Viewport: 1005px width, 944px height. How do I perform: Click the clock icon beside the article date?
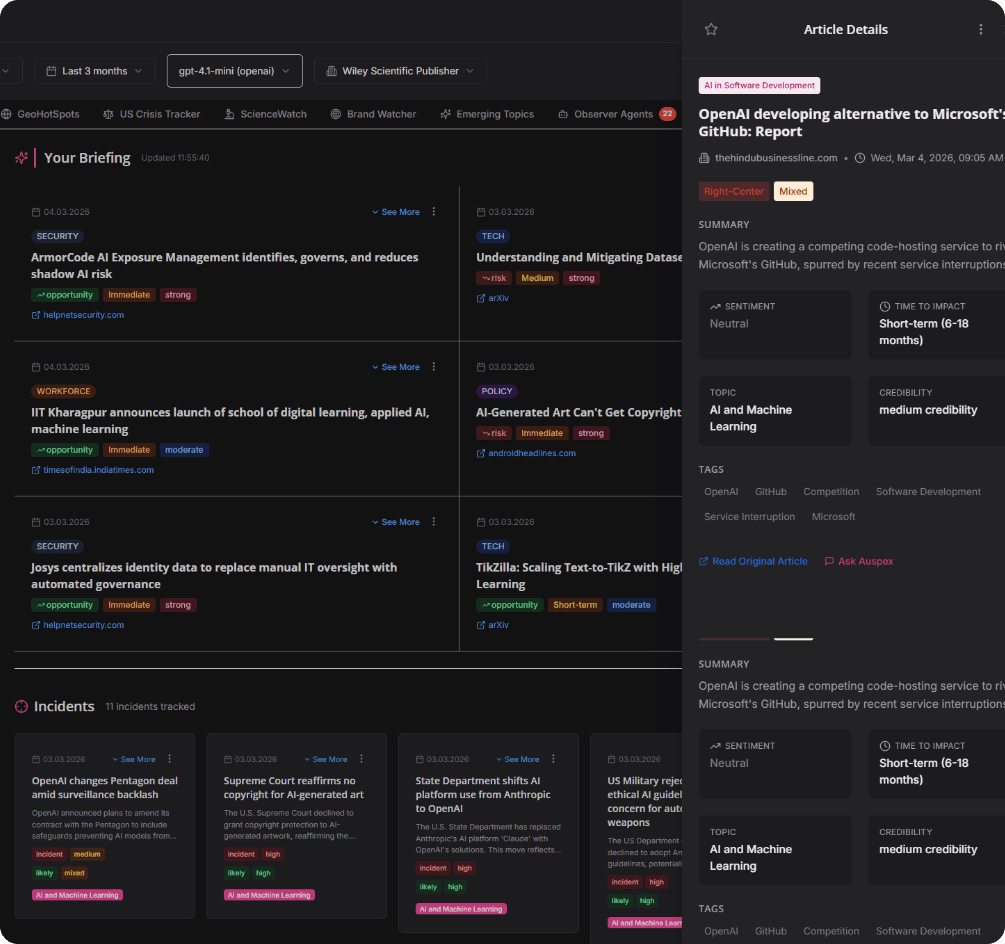860,158
